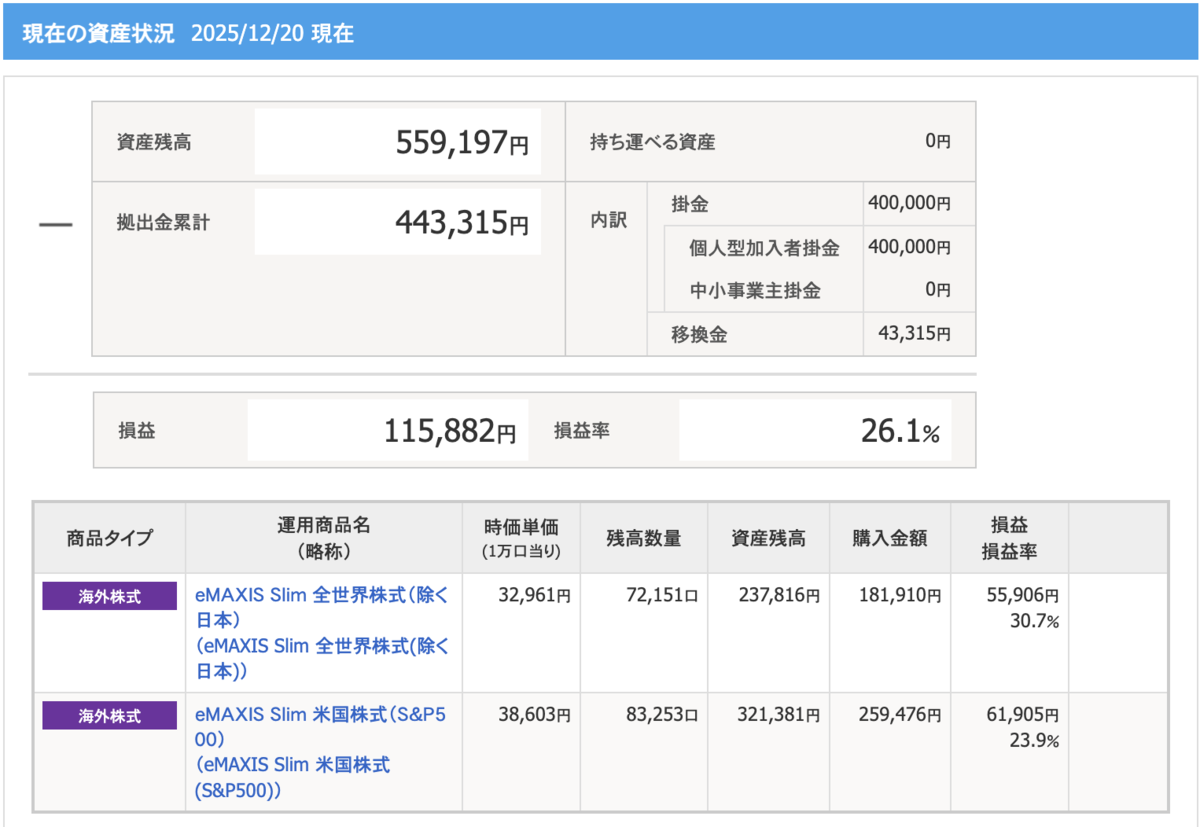Click the 持ち運べる資産 label
1200x827 pixels.
click(x=653, y=142)
